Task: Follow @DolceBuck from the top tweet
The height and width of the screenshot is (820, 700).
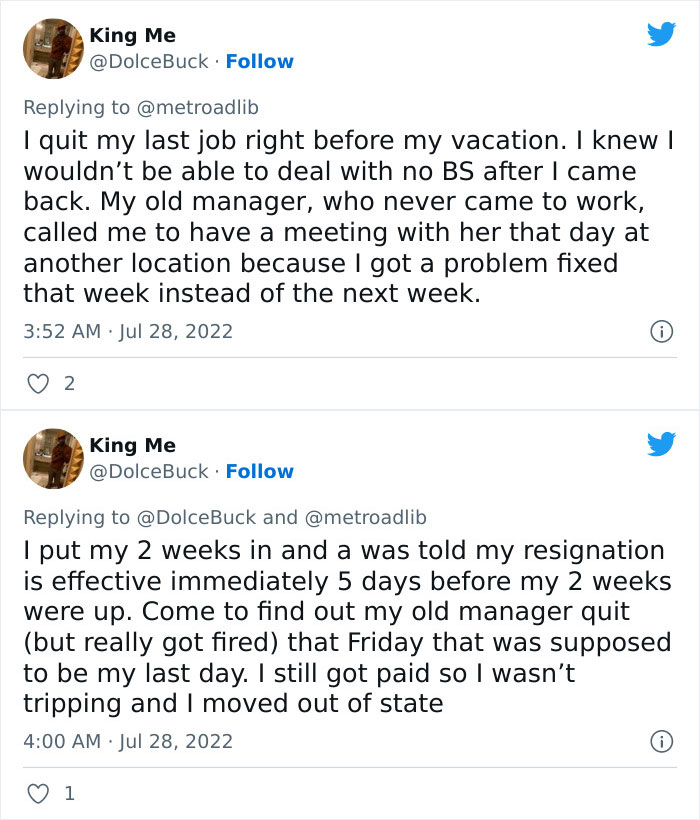Action: (260, 61)
